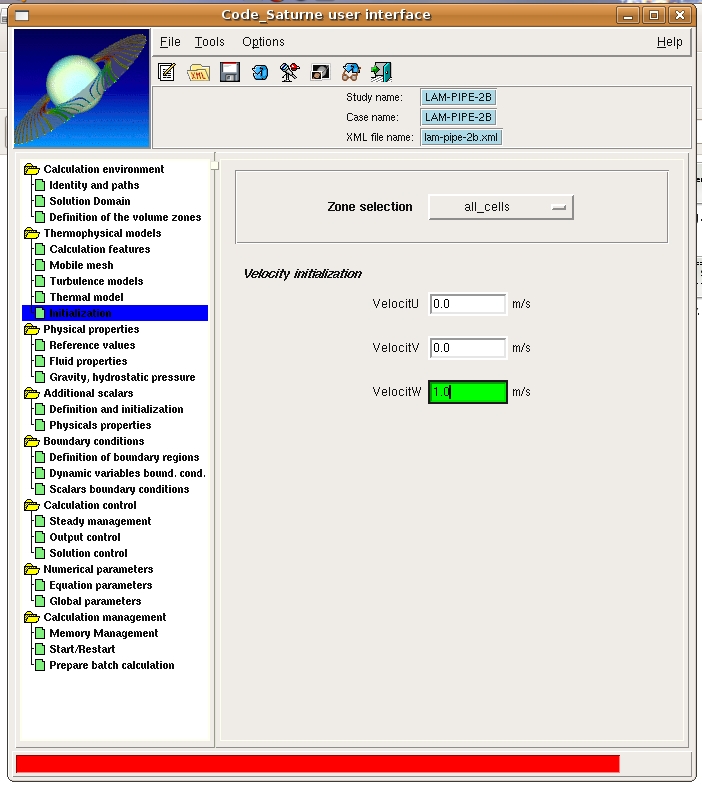The height and width of the screenshot is (788, 702).
Task: Collapse the Numerical parameters folder
Action: pyautogui.click(x=32, y=569)
